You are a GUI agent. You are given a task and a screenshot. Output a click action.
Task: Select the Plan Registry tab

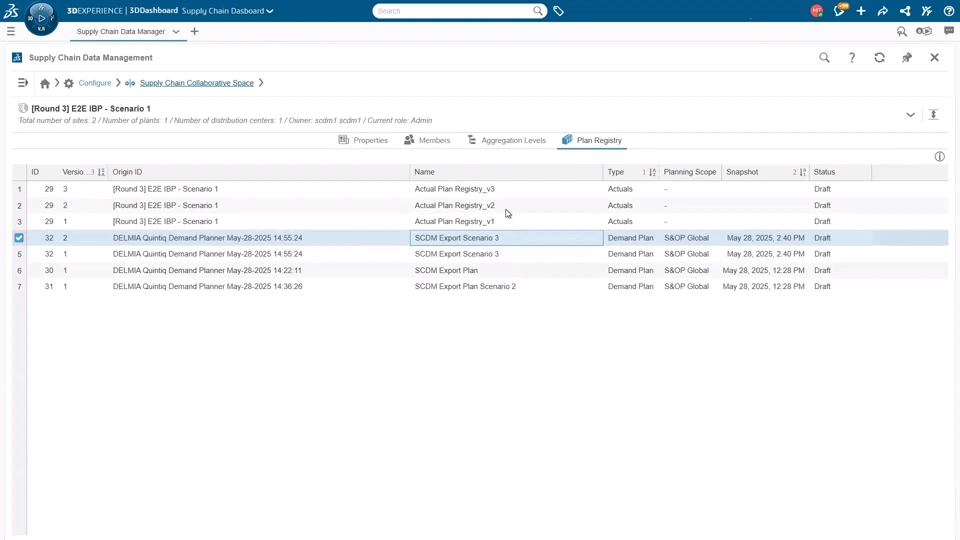(592, 140)
